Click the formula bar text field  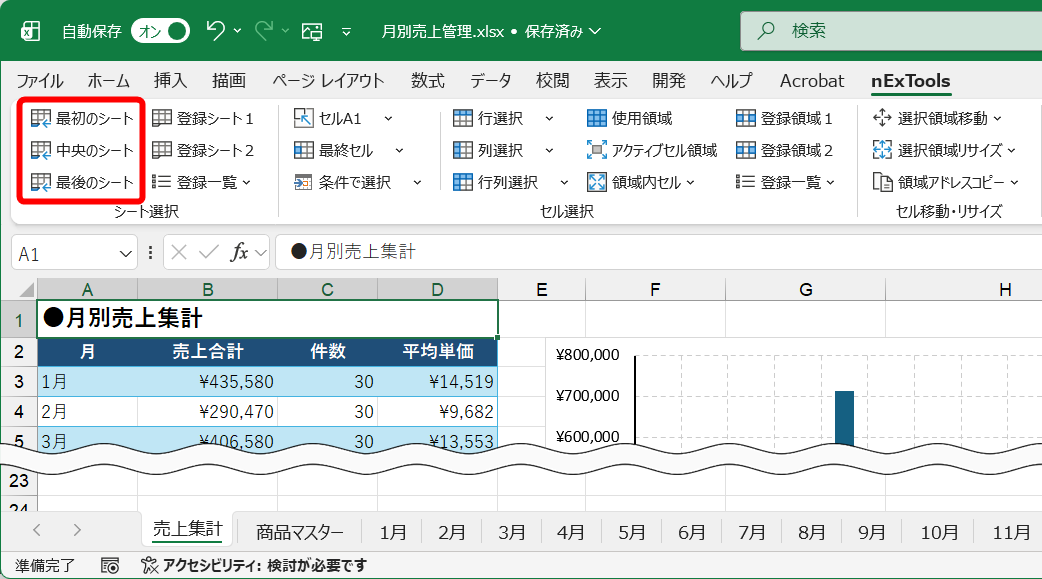[x=658, y=252]
